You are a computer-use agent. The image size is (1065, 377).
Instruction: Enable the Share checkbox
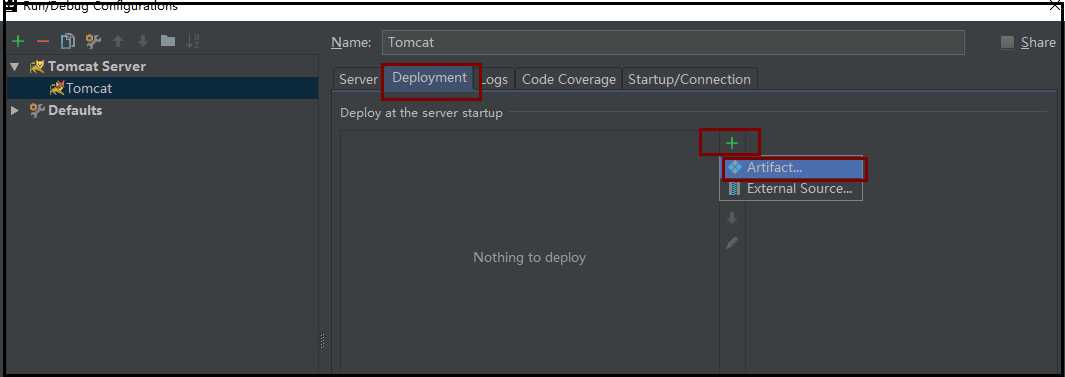tap(1007, 42)
